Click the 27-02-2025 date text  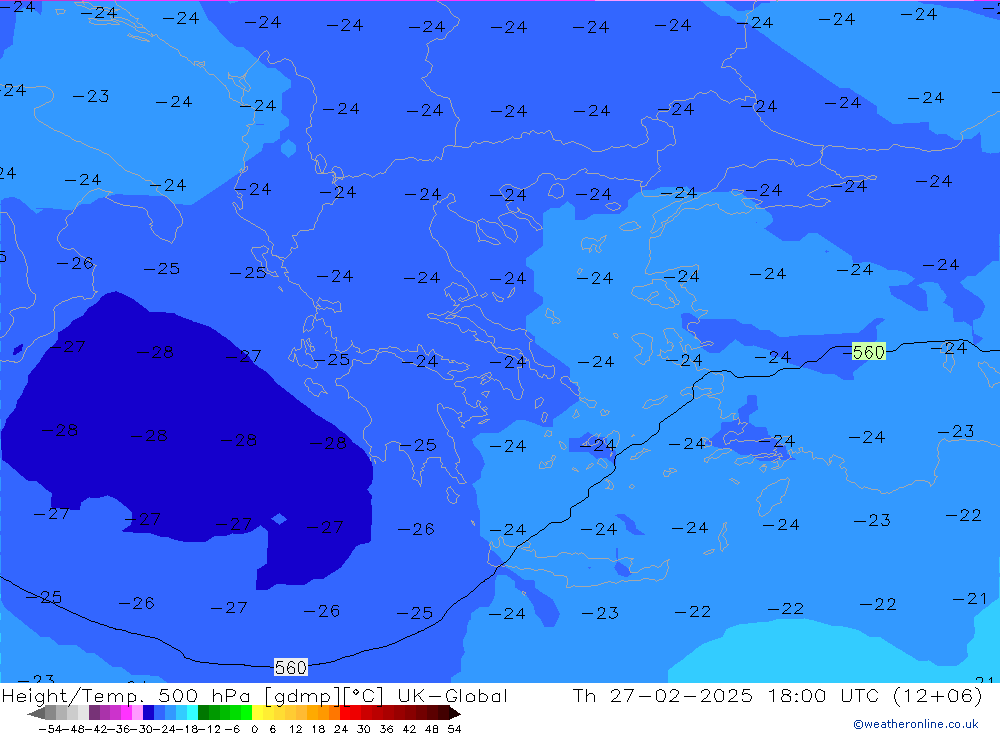[681, 695]
